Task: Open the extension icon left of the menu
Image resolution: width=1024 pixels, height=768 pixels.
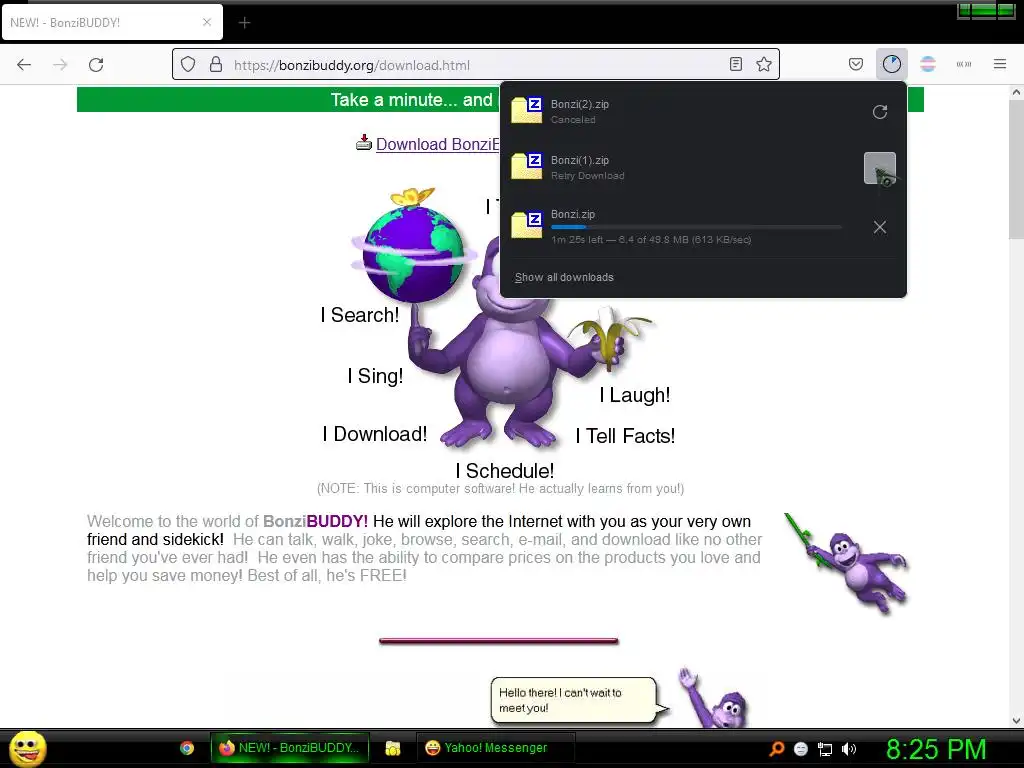Action: click(964, 64)
